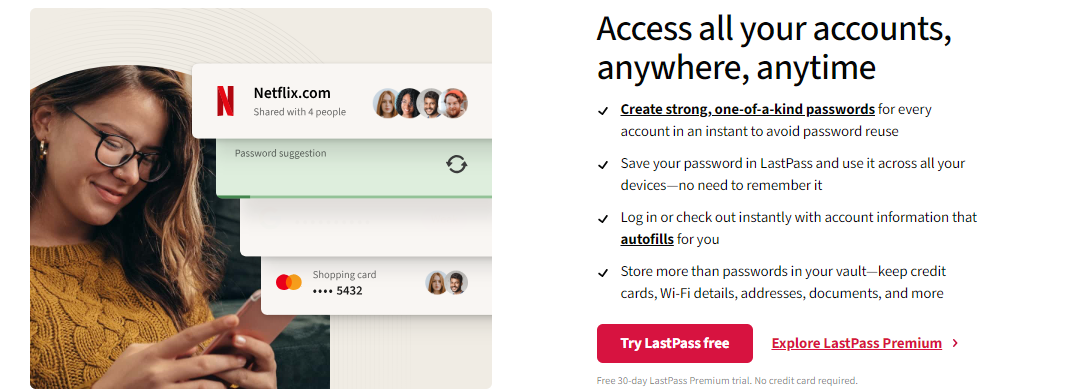Click the checkmark beside 'Store more than passwords'
This screenshot has height=392, width=1067.
[603, 274]
